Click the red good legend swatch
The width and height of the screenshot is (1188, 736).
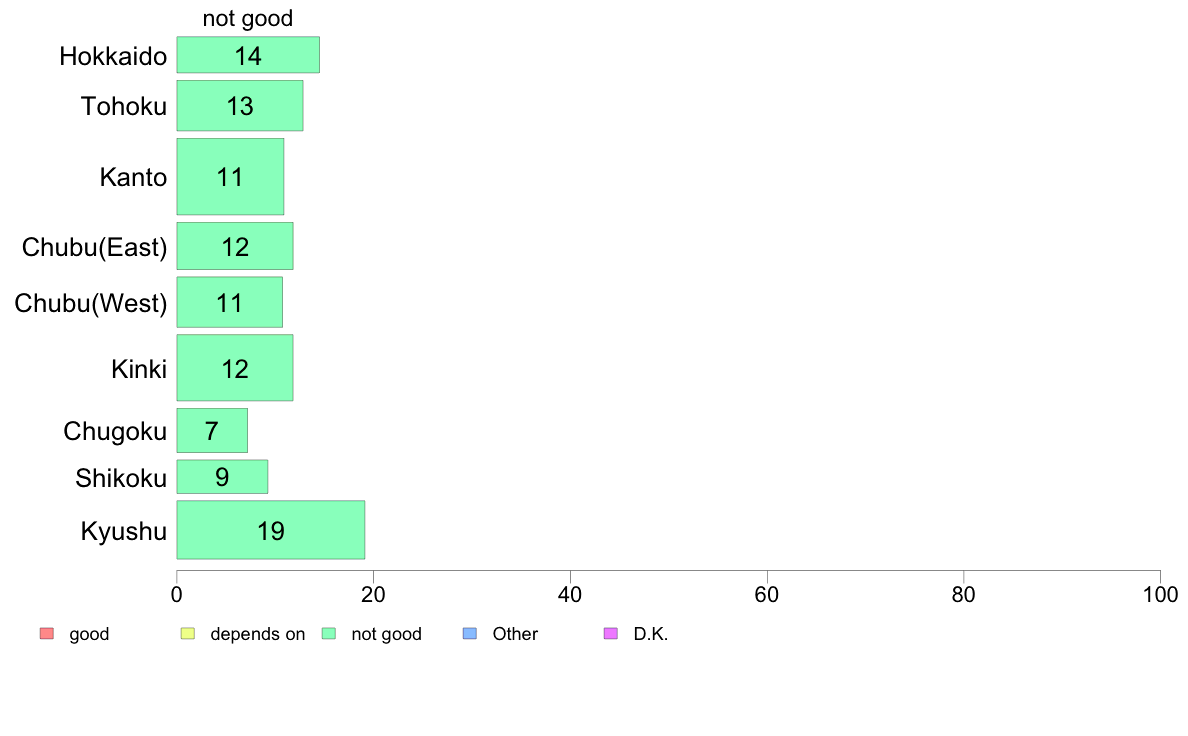[47, 634]
